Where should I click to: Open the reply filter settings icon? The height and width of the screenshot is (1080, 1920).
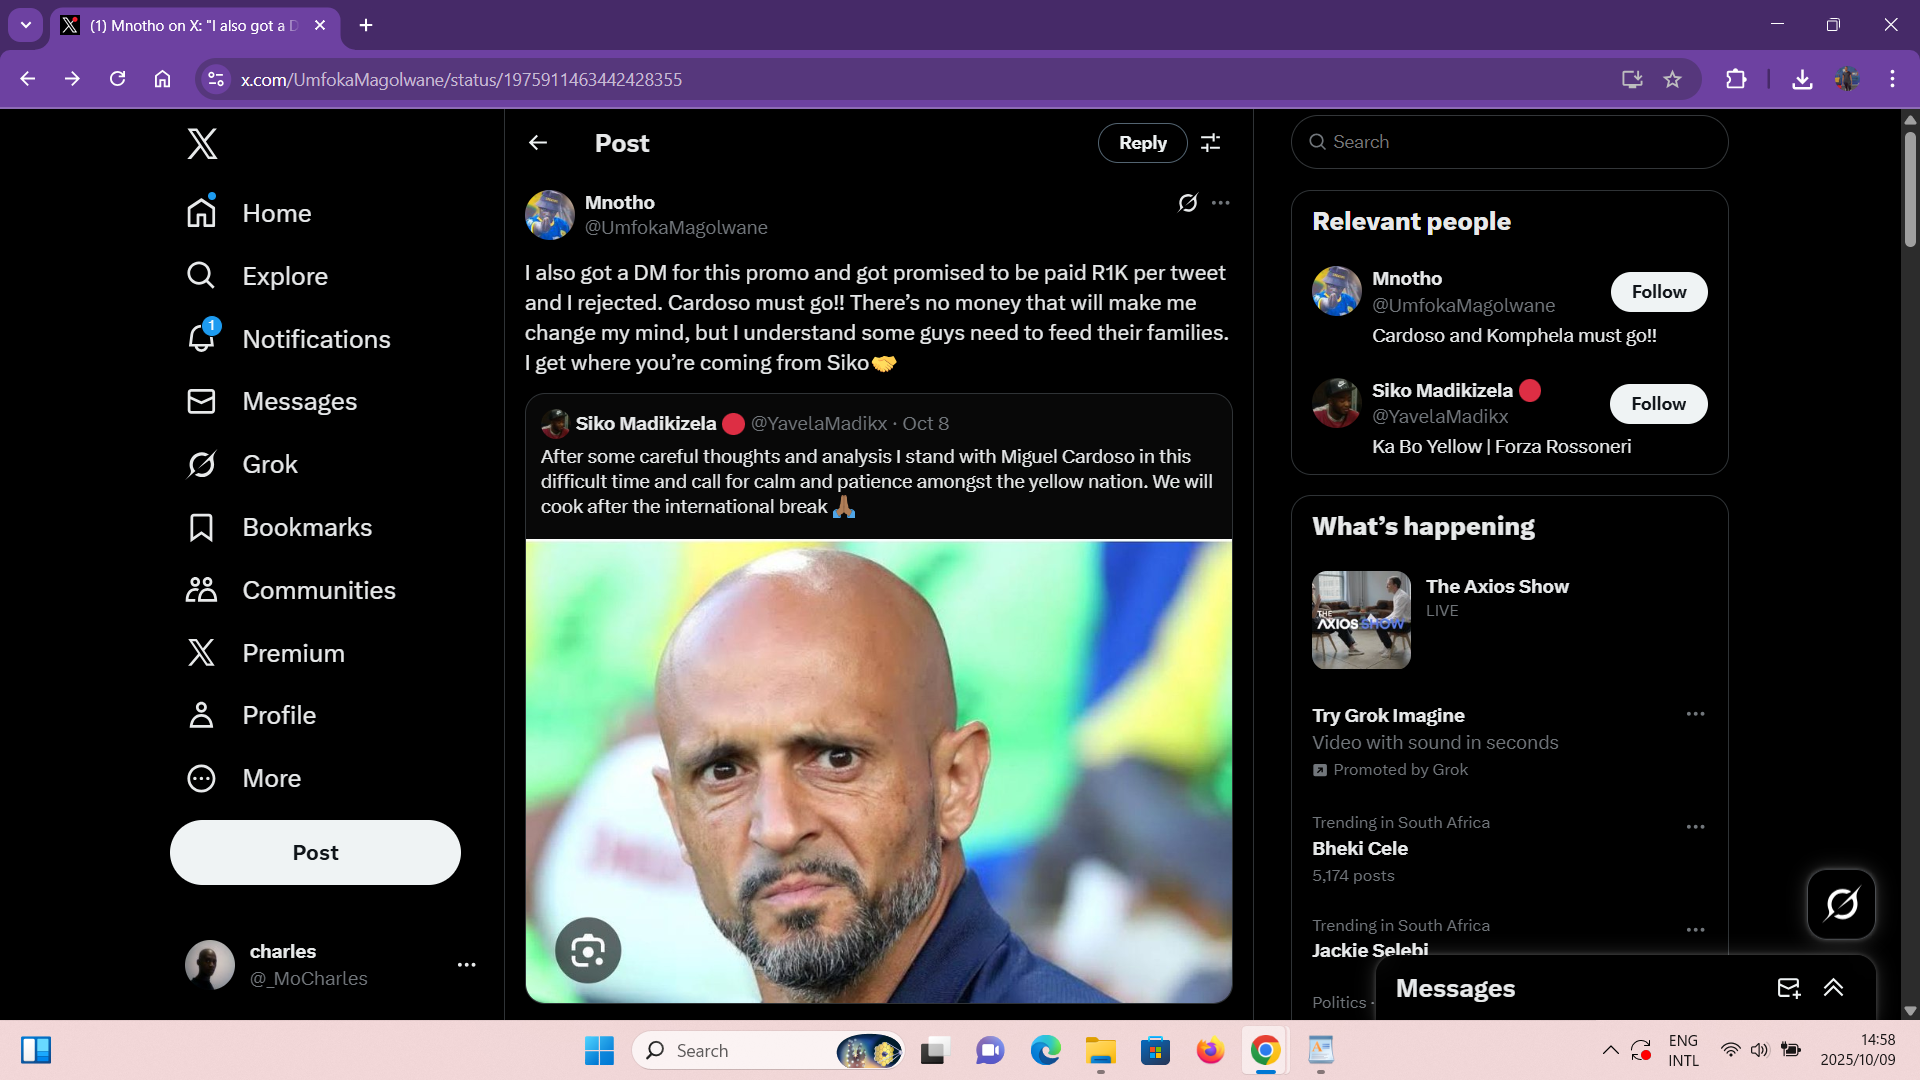(1210, 143)
